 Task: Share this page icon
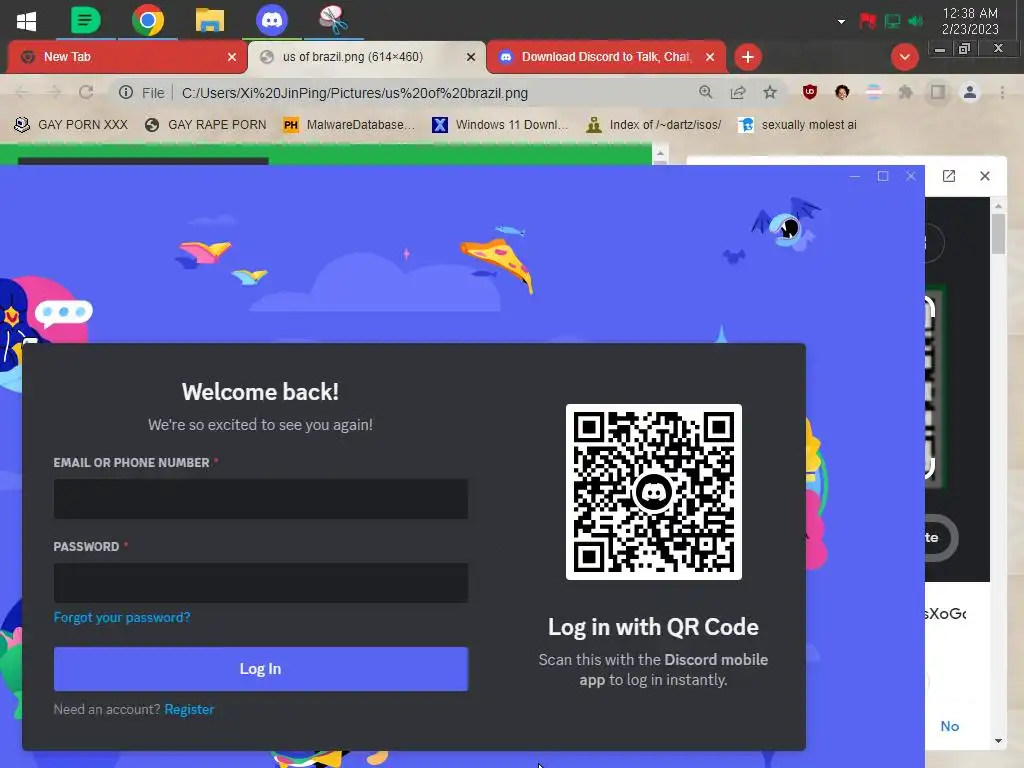(x=738, y=93)
